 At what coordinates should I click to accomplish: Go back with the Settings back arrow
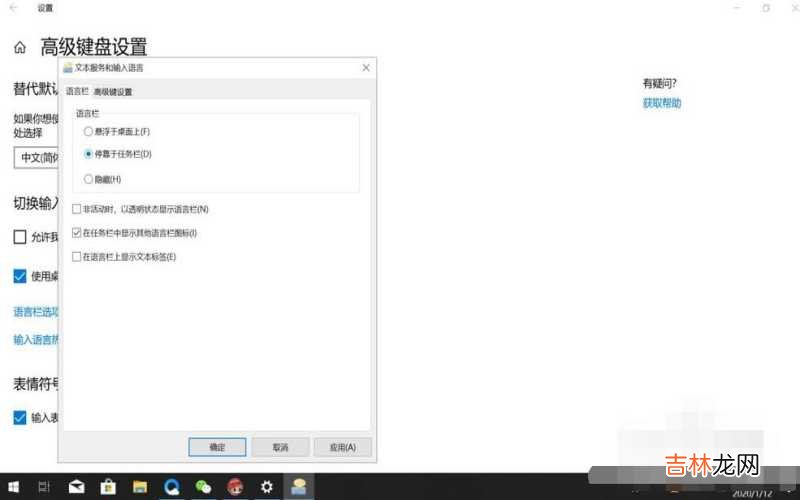[12, 8]
